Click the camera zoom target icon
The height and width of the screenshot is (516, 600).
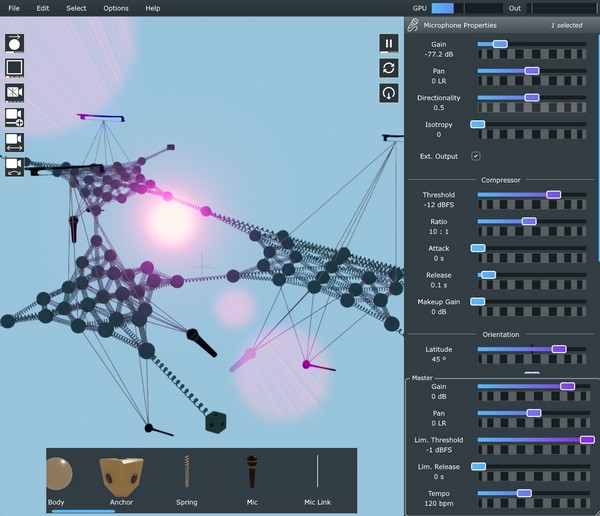[x=14, y=117]
